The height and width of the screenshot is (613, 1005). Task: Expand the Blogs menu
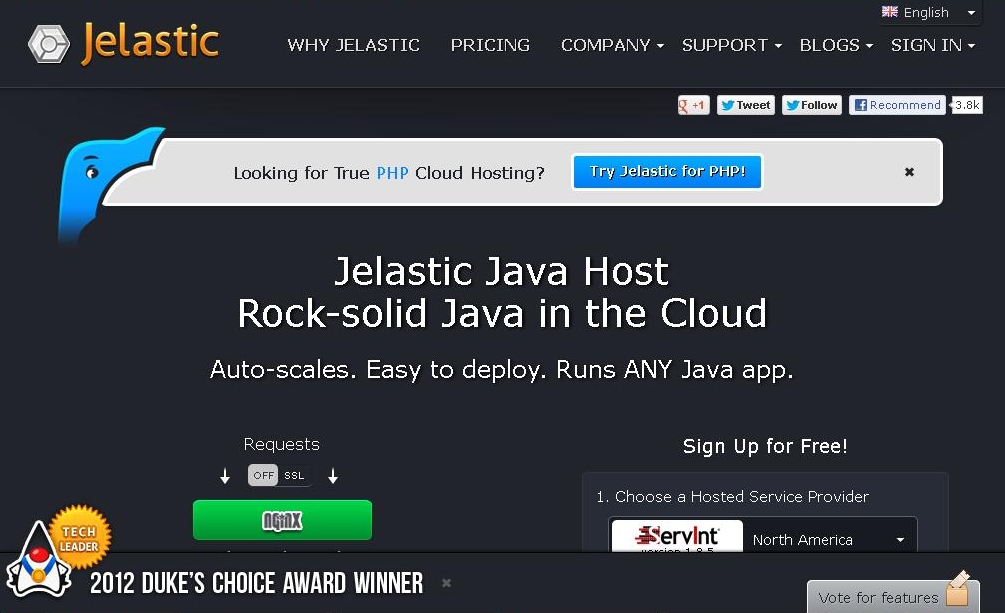[836, 45]
